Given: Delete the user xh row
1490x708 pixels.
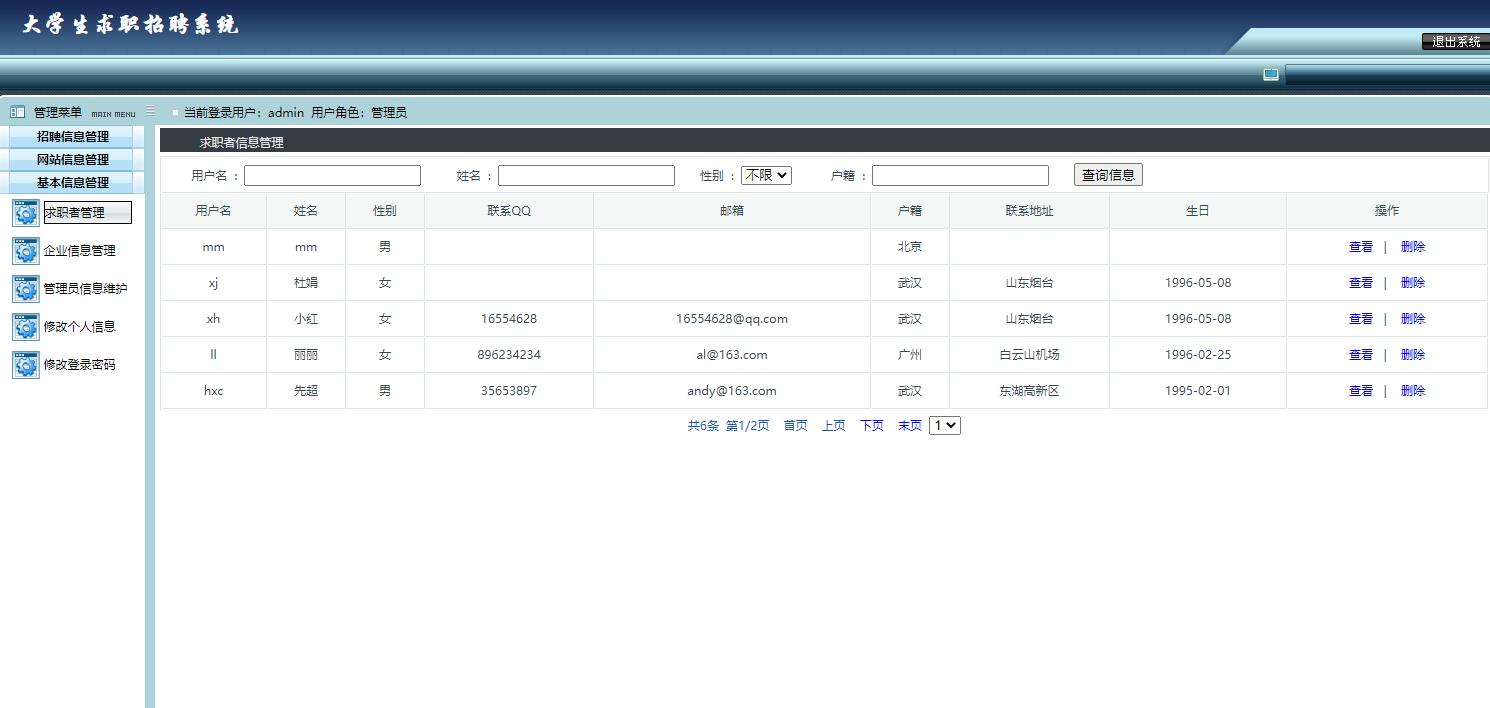Looking at the screenshot, I should click(x=1412, y=319).
